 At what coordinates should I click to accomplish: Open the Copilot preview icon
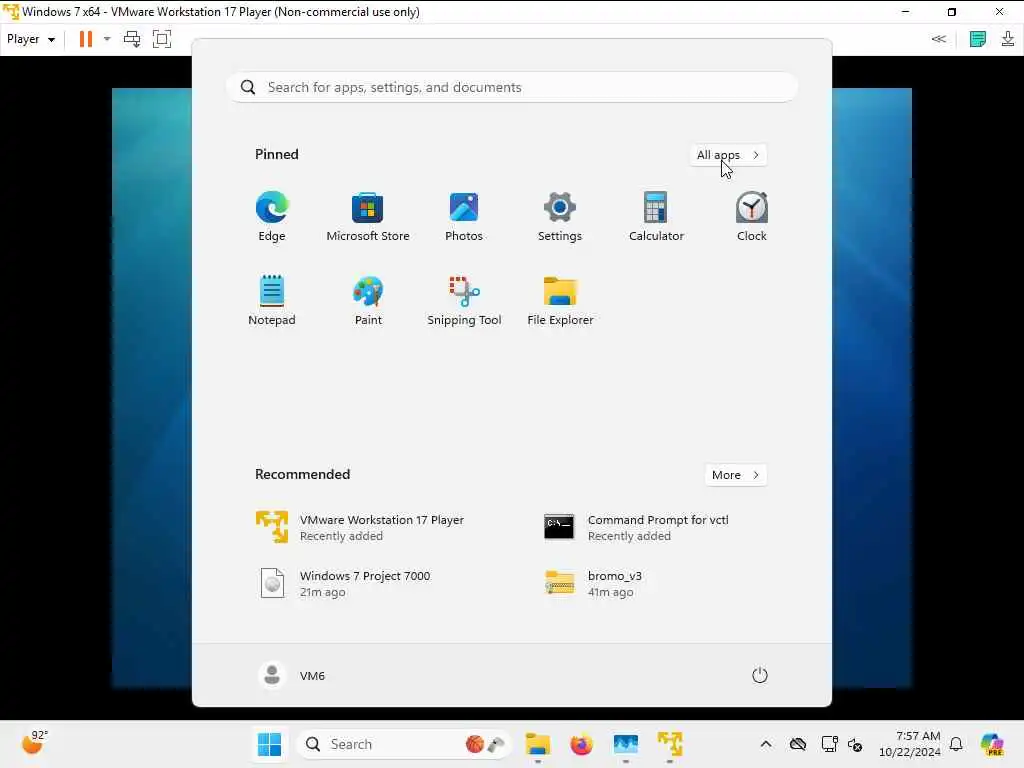point(992,744)
